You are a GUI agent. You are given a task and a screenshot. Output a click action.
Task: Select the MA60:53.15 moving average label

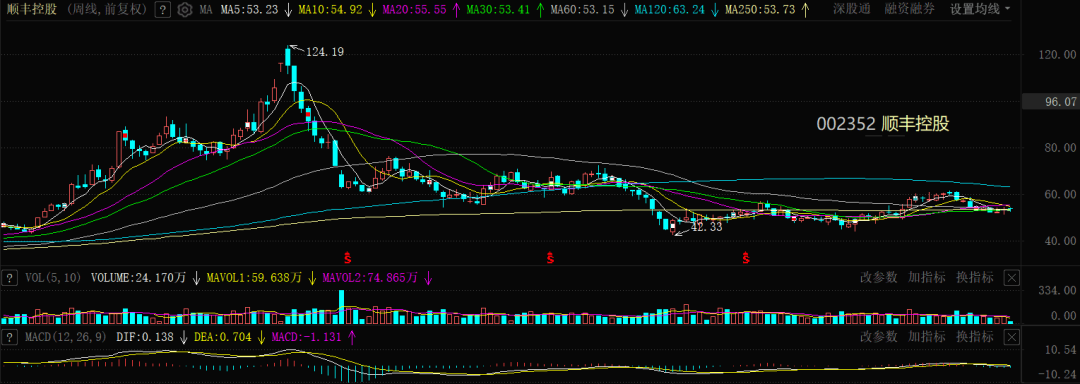pos(582,10)
